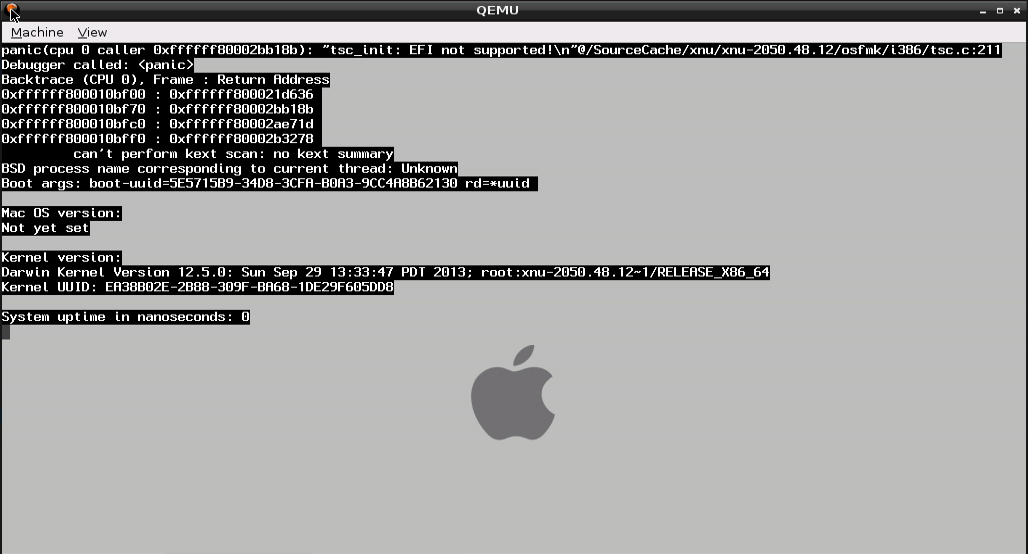Click backtrace row 0xffffff800010bf70
Image resolution: width=1028 pixels, height=554 pixels.
(x=157, y=109)
